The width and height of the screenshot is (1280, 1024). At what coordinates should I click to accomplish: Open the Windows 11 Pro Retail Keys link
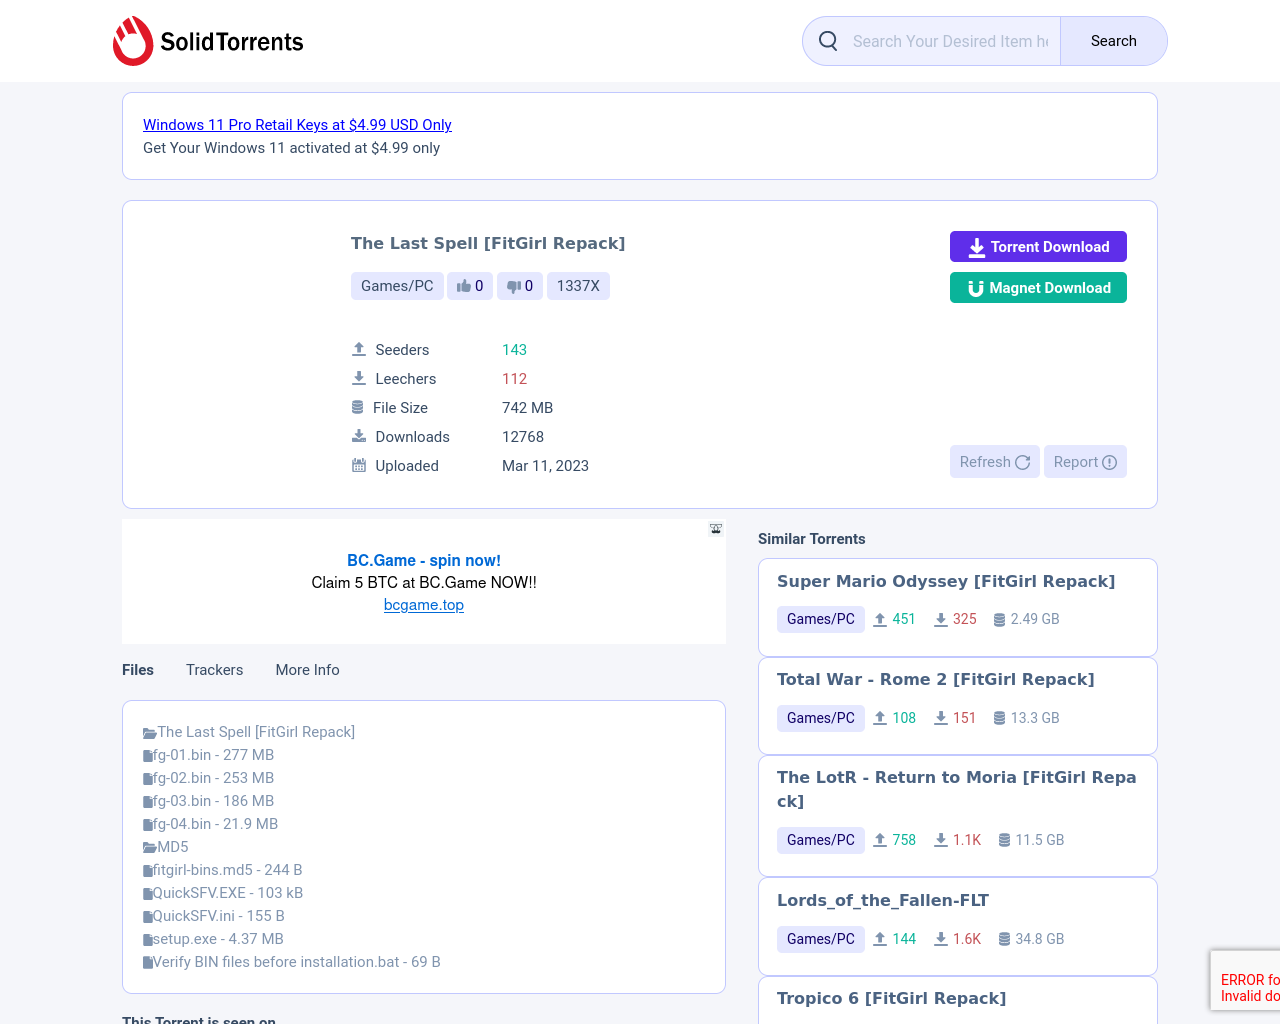coord(297,125)
